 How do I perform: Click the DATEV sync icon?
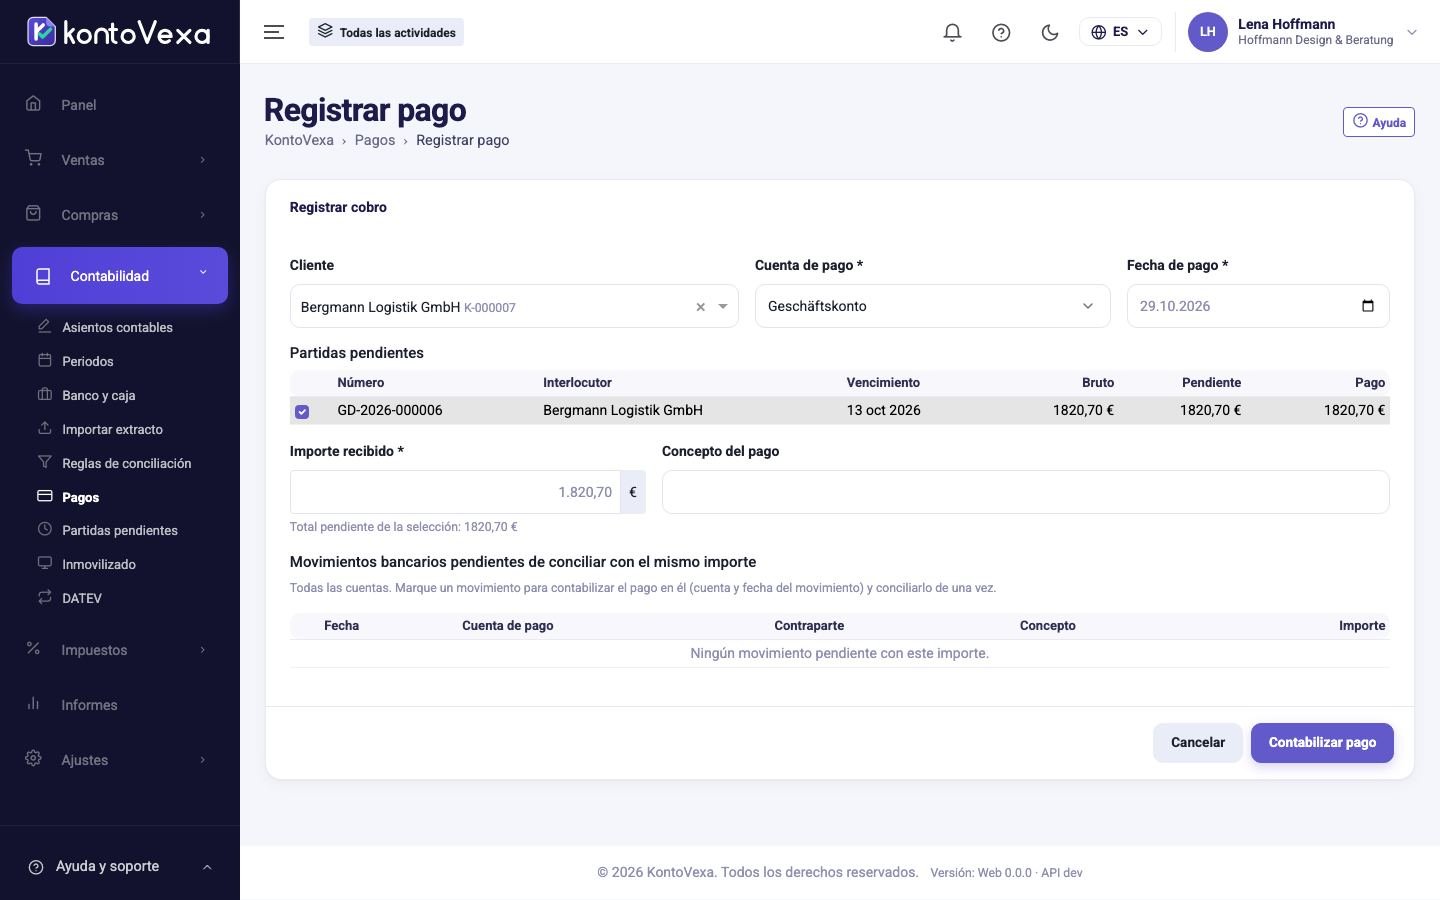click(x=44, y=597)
